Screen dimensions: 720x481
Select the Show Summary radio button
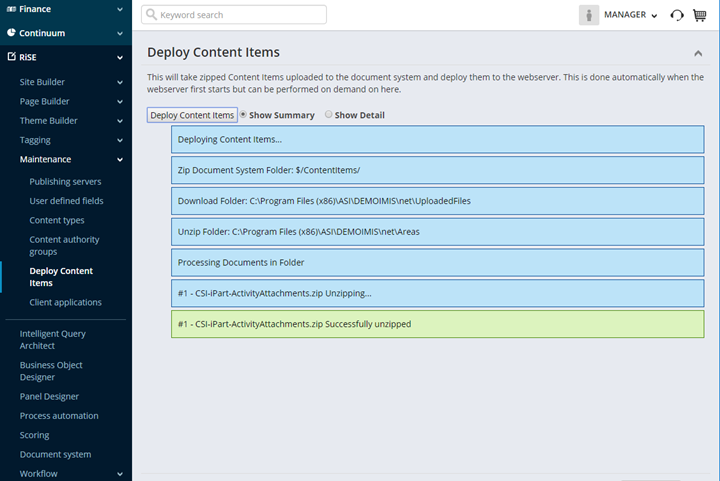pyautogui.click(x=243, y=115)
